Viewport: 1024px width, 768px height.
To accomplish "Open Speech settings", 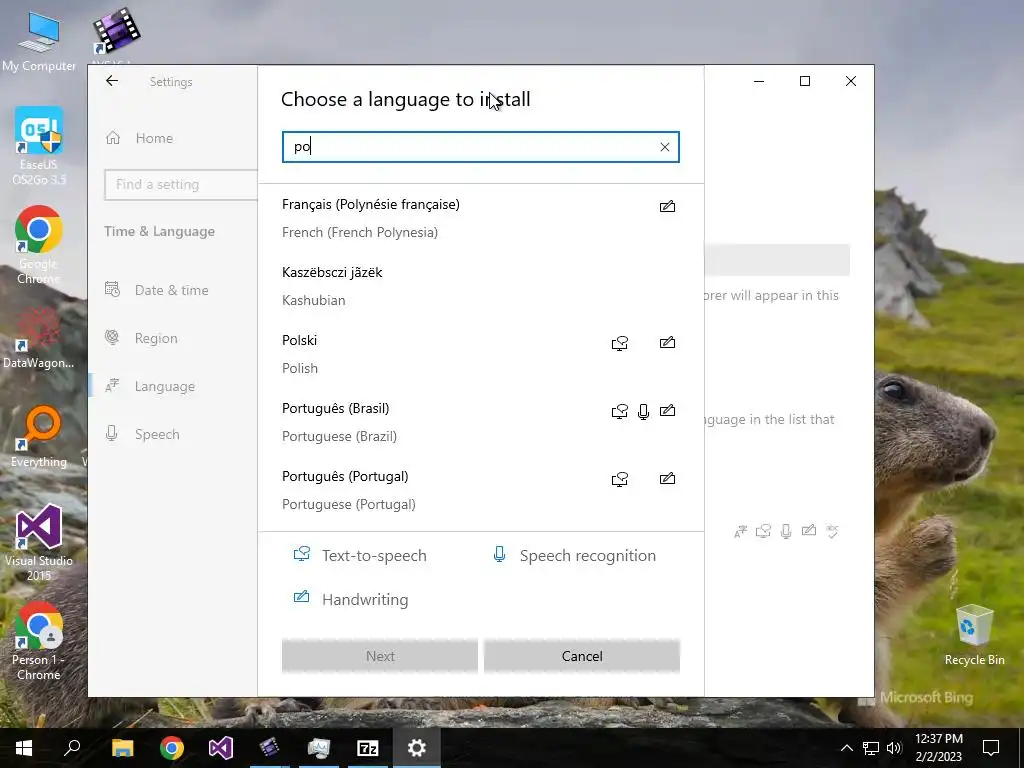I will click(157, 434).
